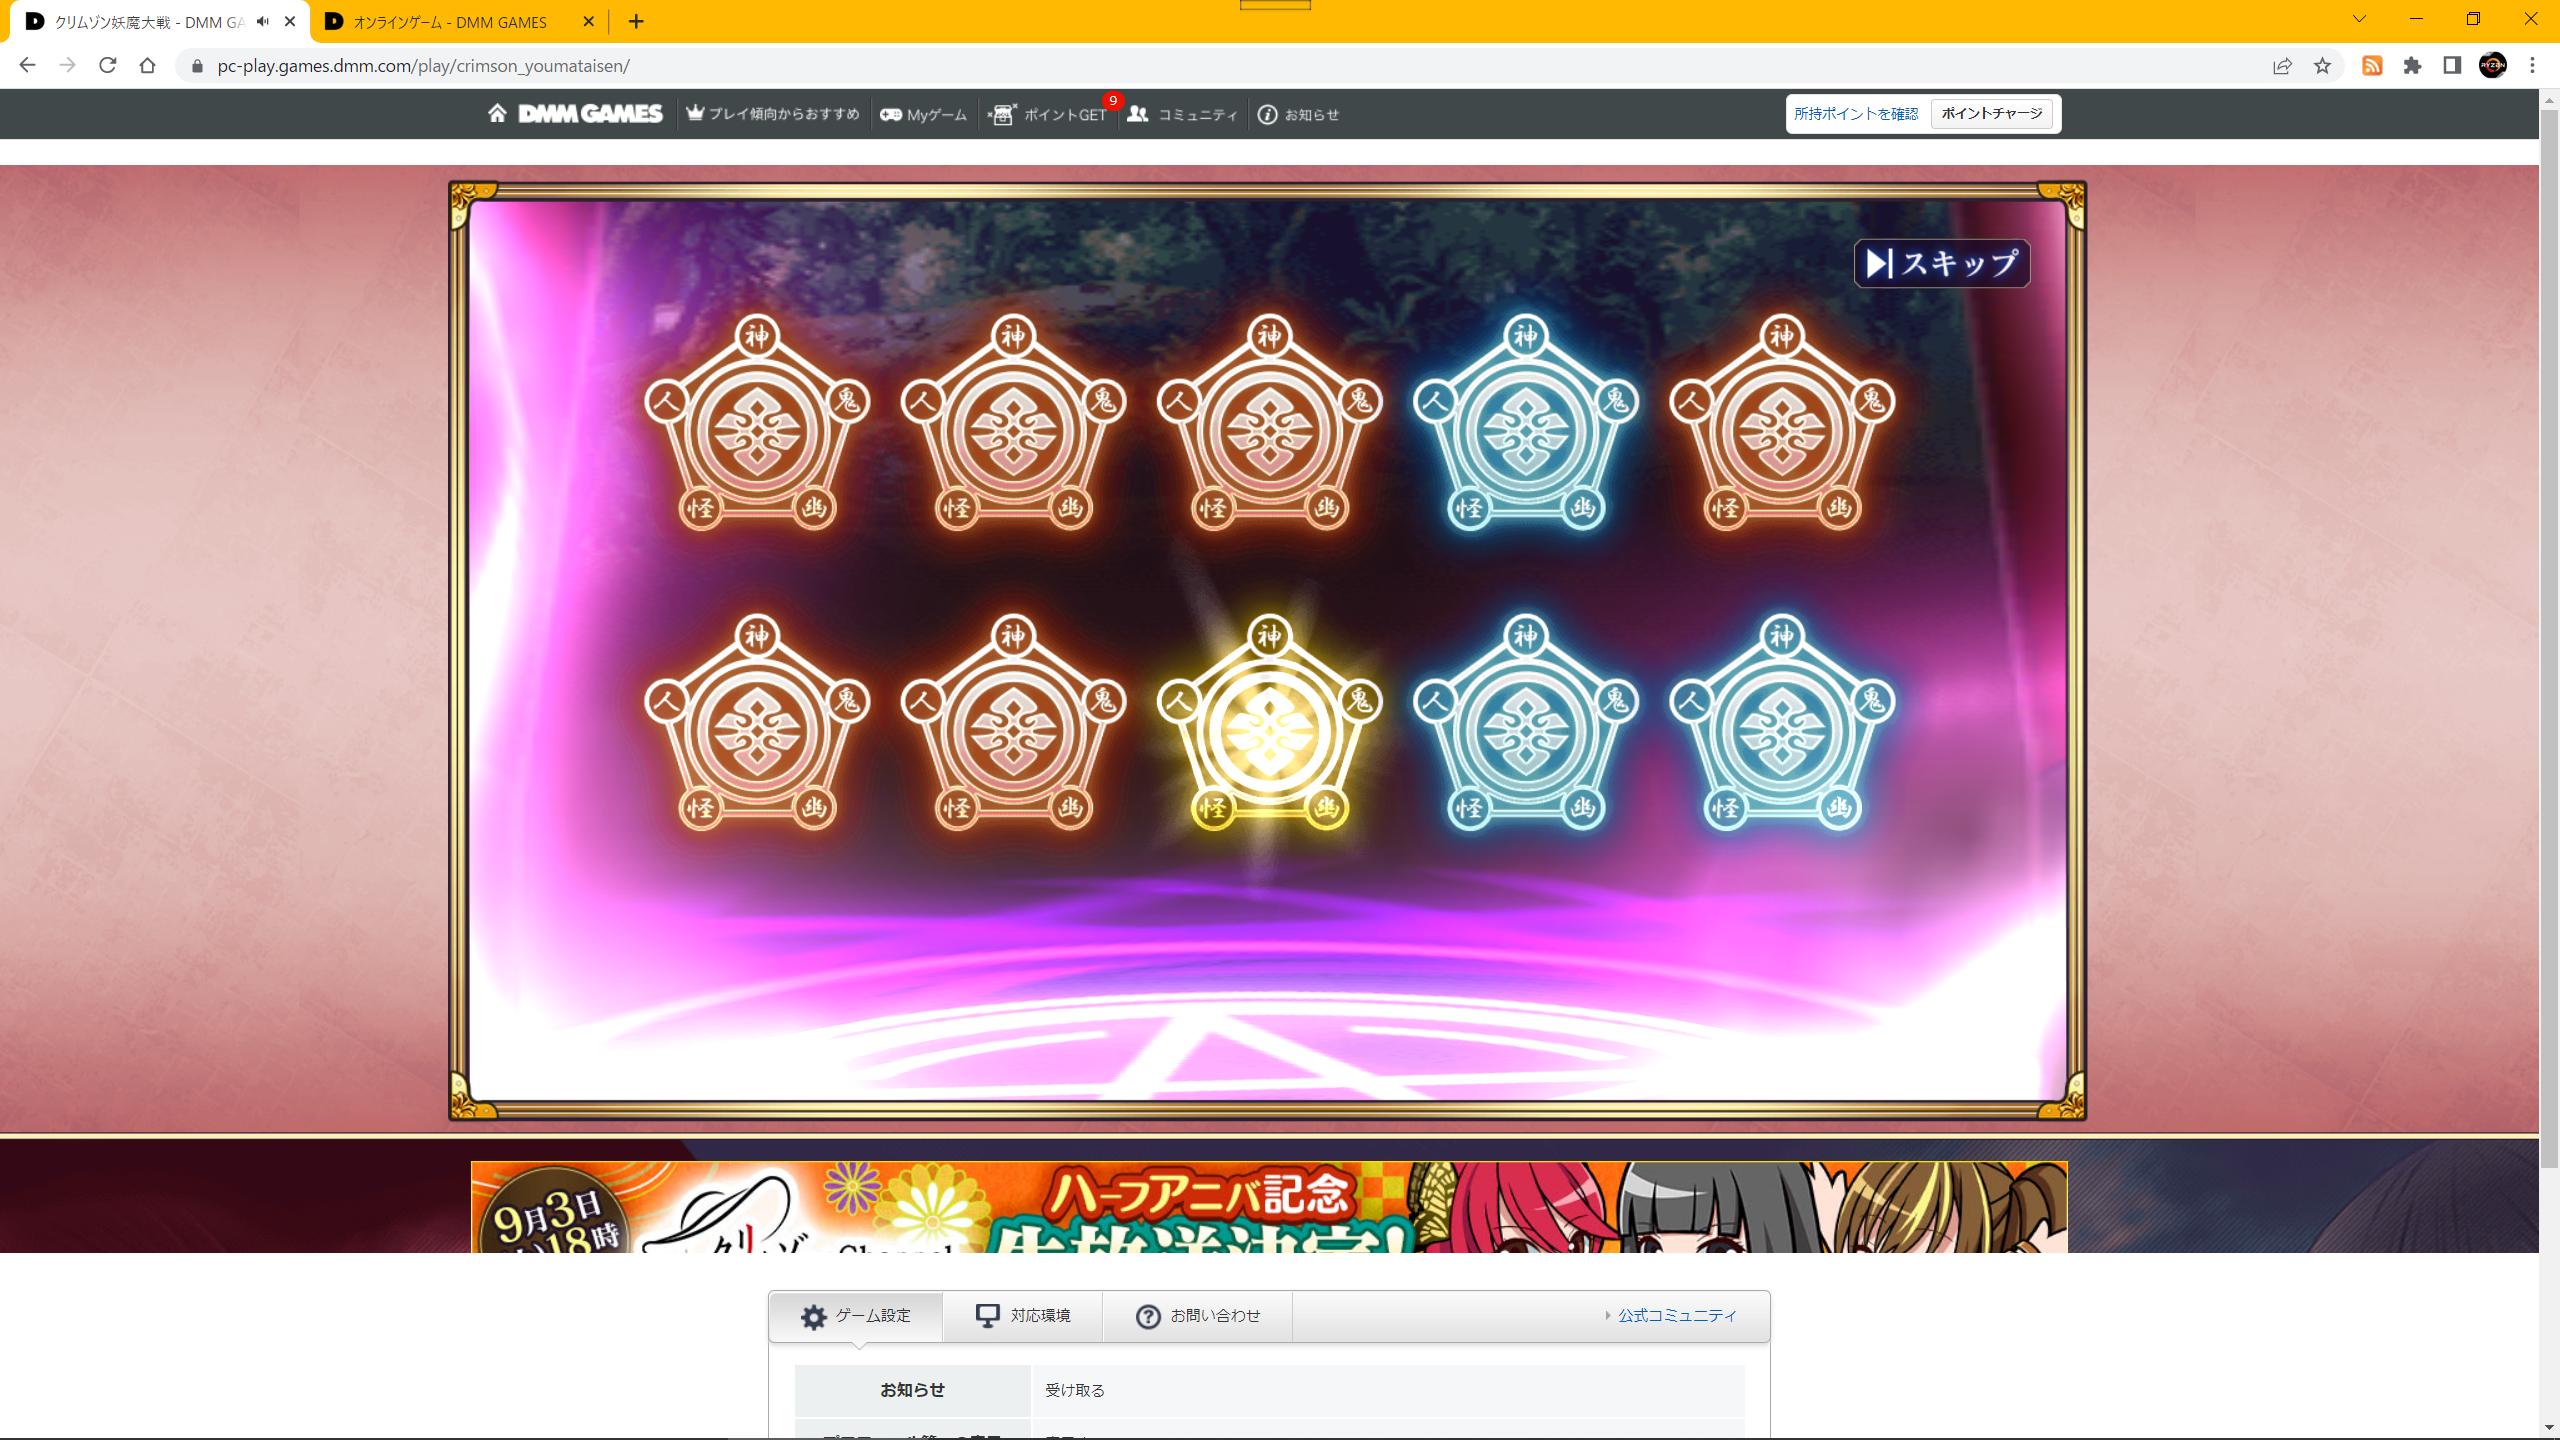The width and height of the screenshot is (2560, 1440).
Task: Open the お問い合わせ tab
Action: tap(1198, 1316)
